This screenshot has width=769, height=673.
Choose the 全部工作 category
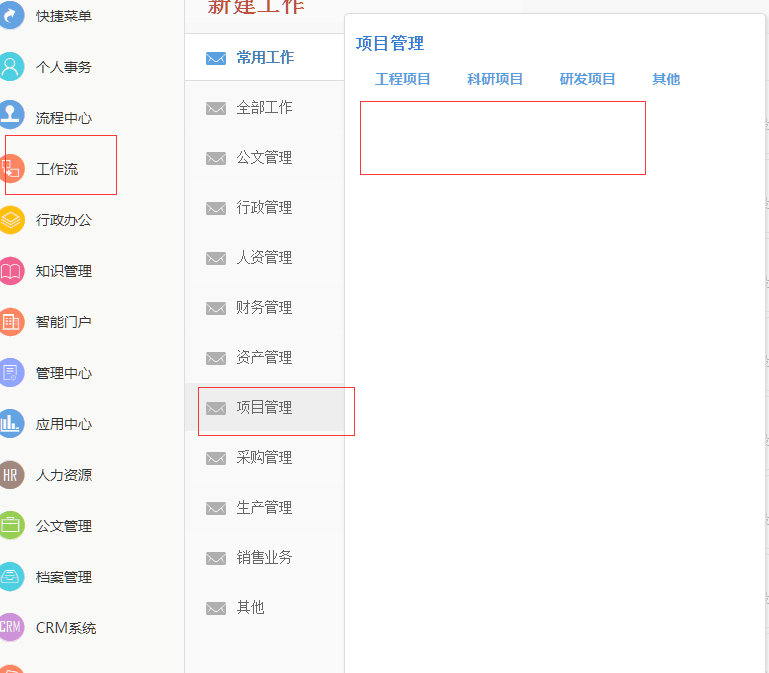click(x=264, y=108)
